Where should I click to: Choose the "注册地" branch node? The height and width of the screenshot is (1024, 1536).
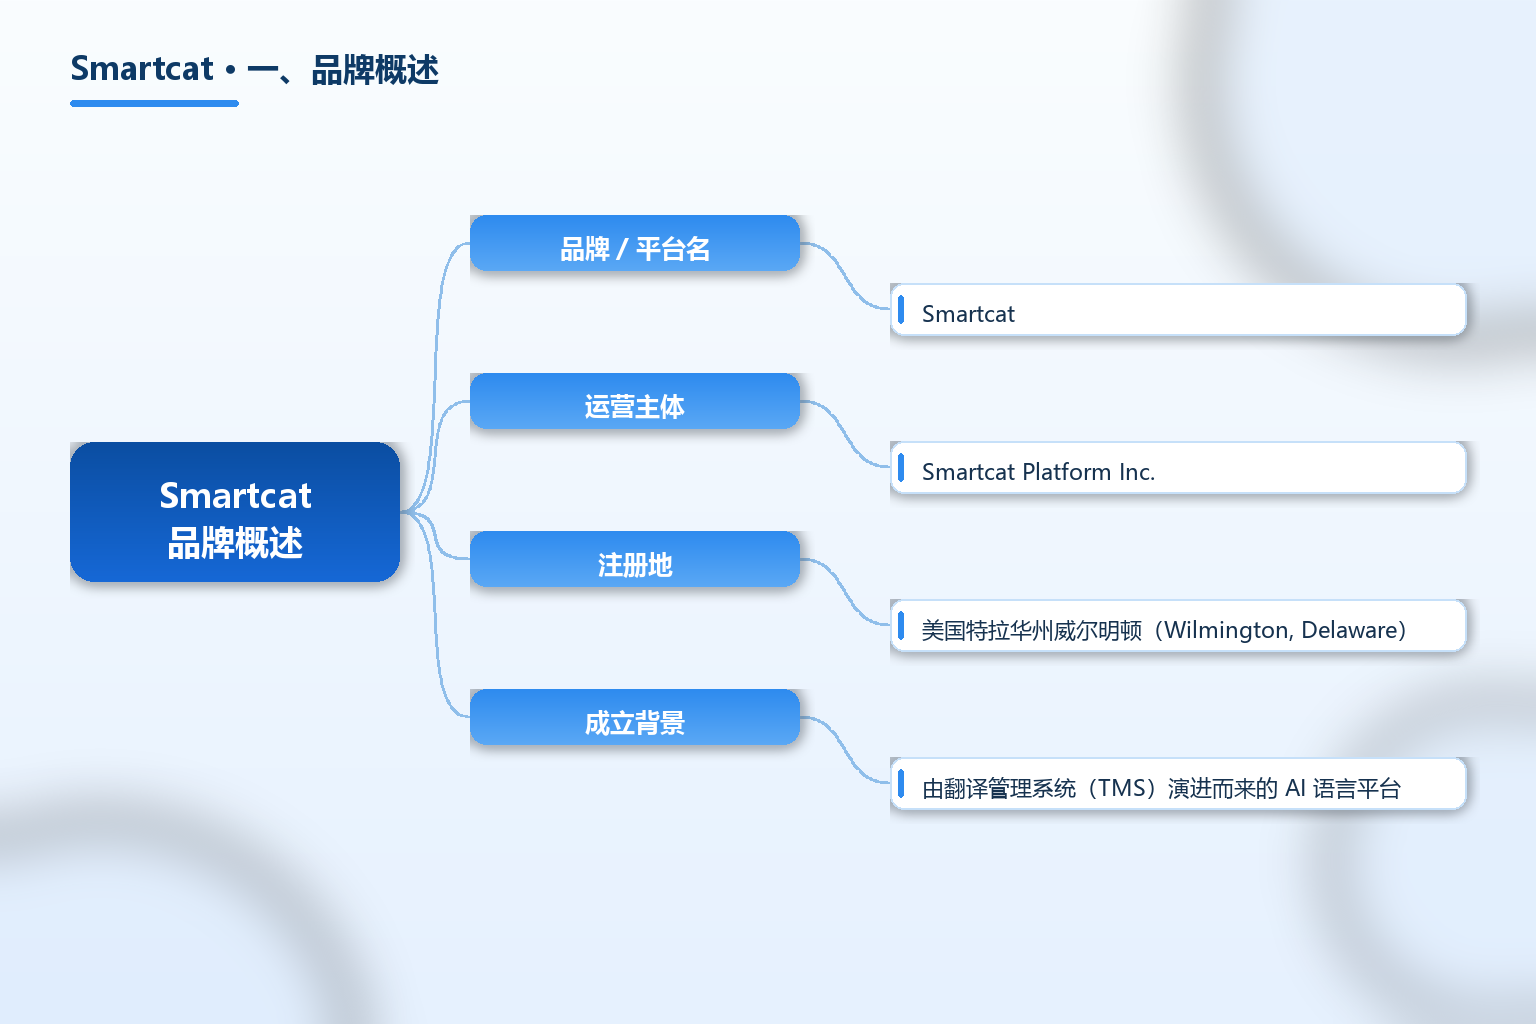635,559
